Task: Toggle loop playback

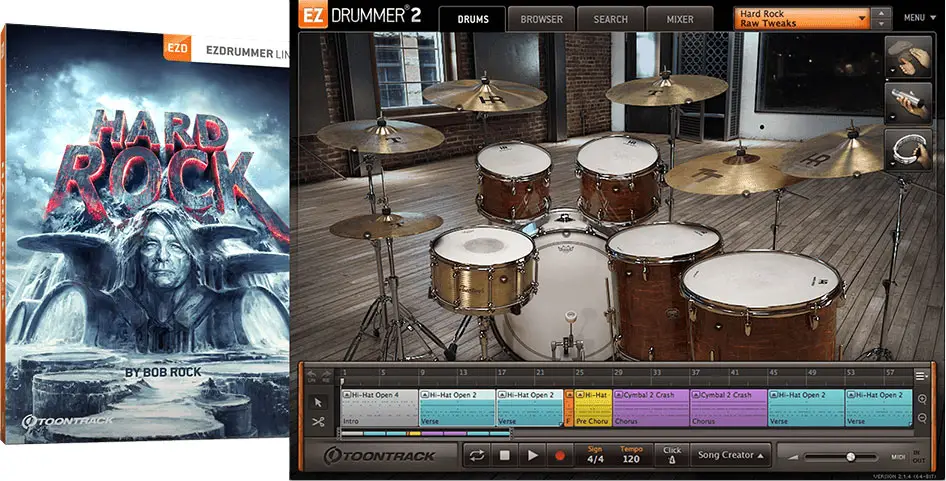Action: 477,456
